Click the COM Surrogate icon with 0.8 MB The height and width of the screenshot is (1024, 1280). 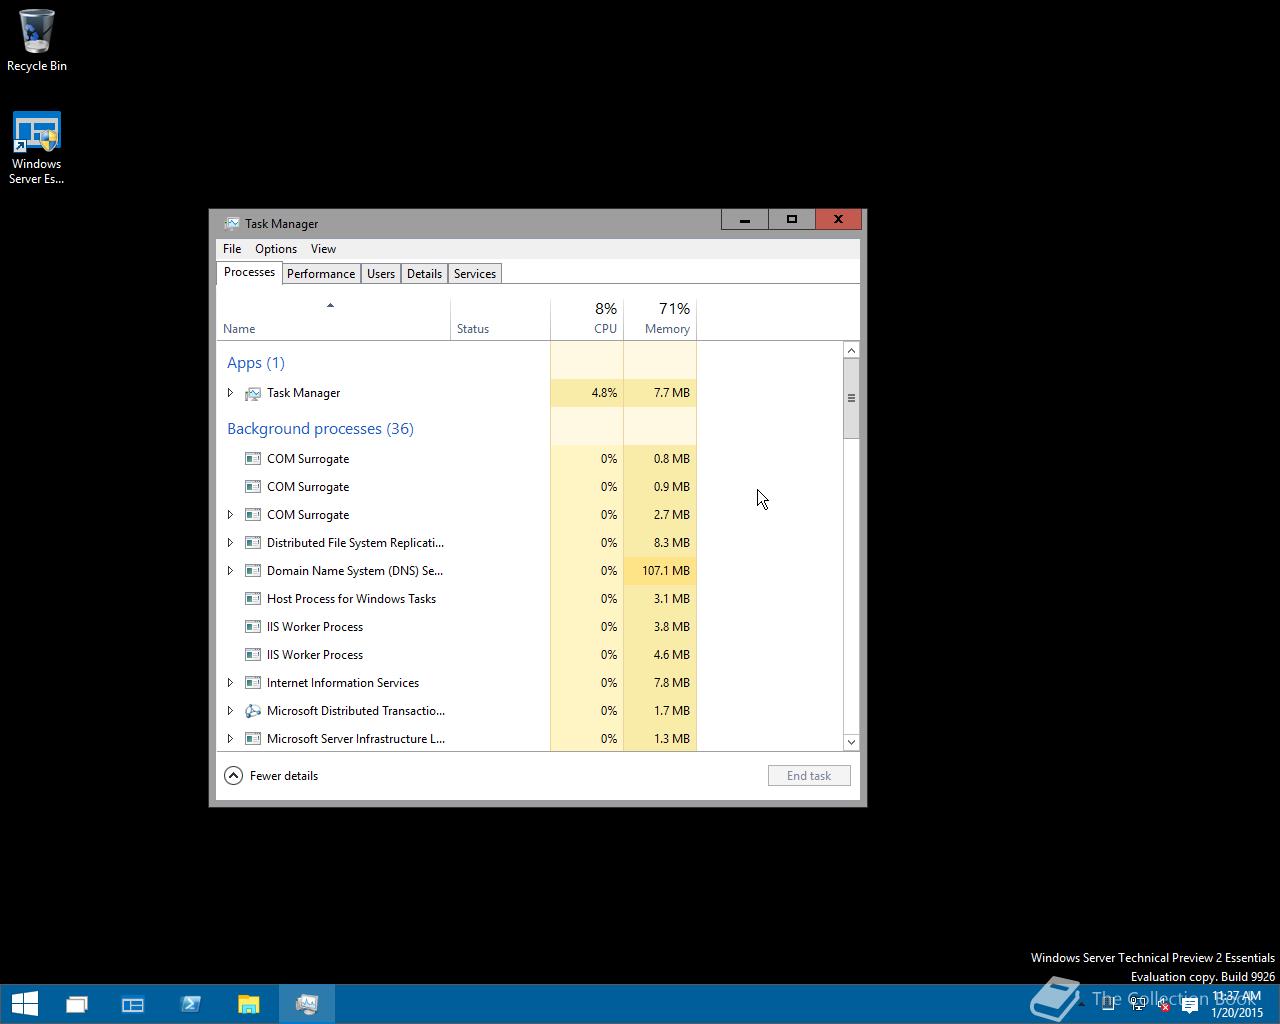253,459
